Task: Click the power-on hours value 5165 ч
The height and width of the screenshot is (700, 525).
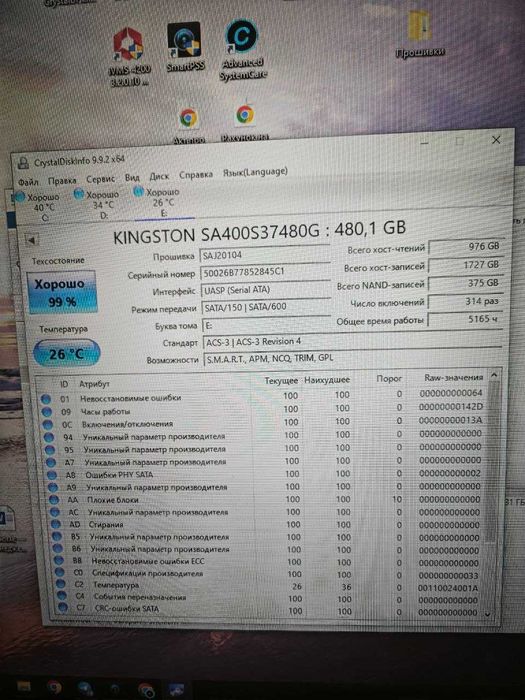Action: (x=464, y=319)
